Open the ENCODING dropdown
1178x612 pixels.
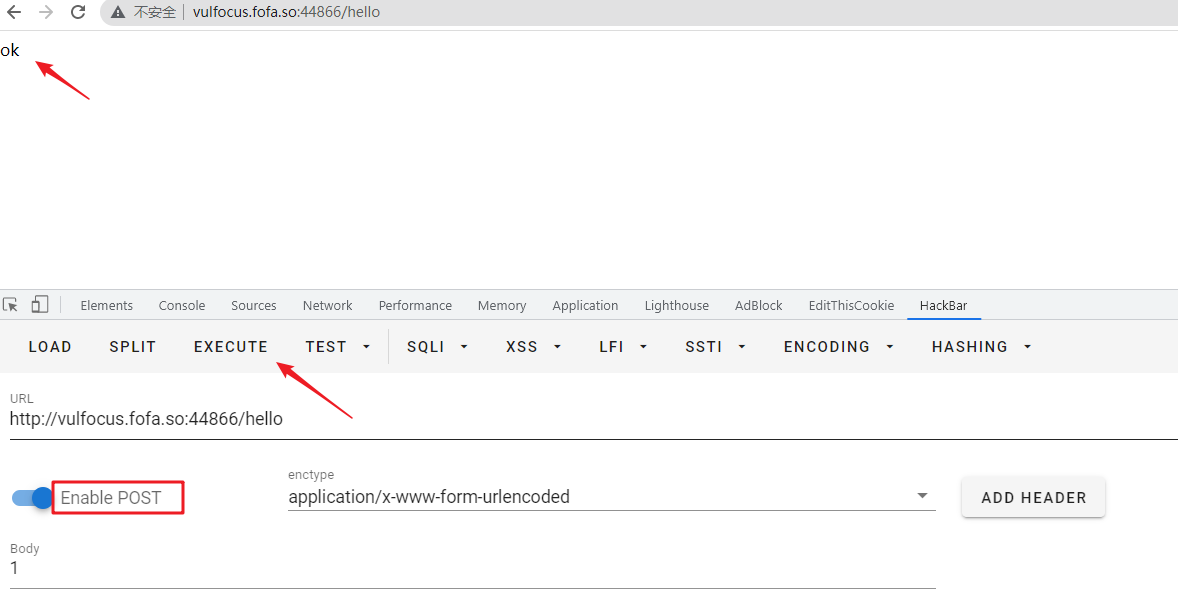pyautogui.click(x=838, y=346)
